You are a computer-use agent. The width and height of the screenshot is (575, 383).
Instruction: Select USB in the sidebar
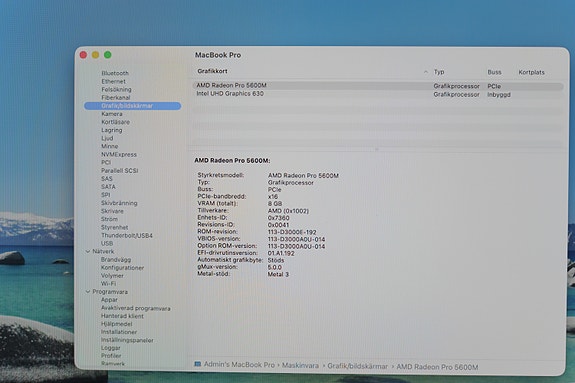107,243
